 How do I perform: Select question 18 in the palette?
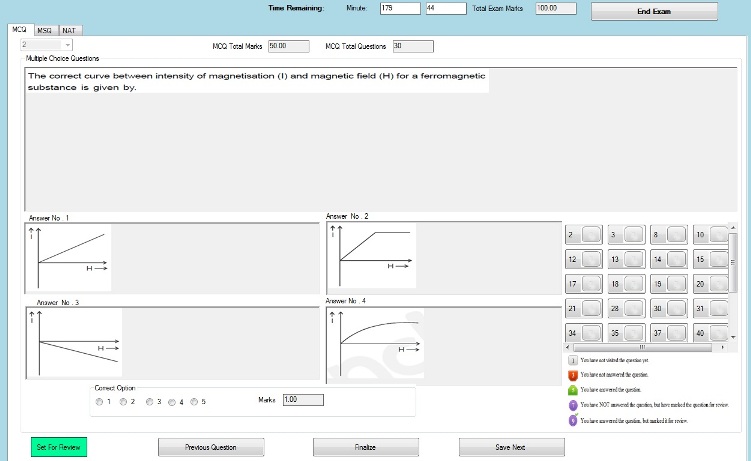(626, 284)
